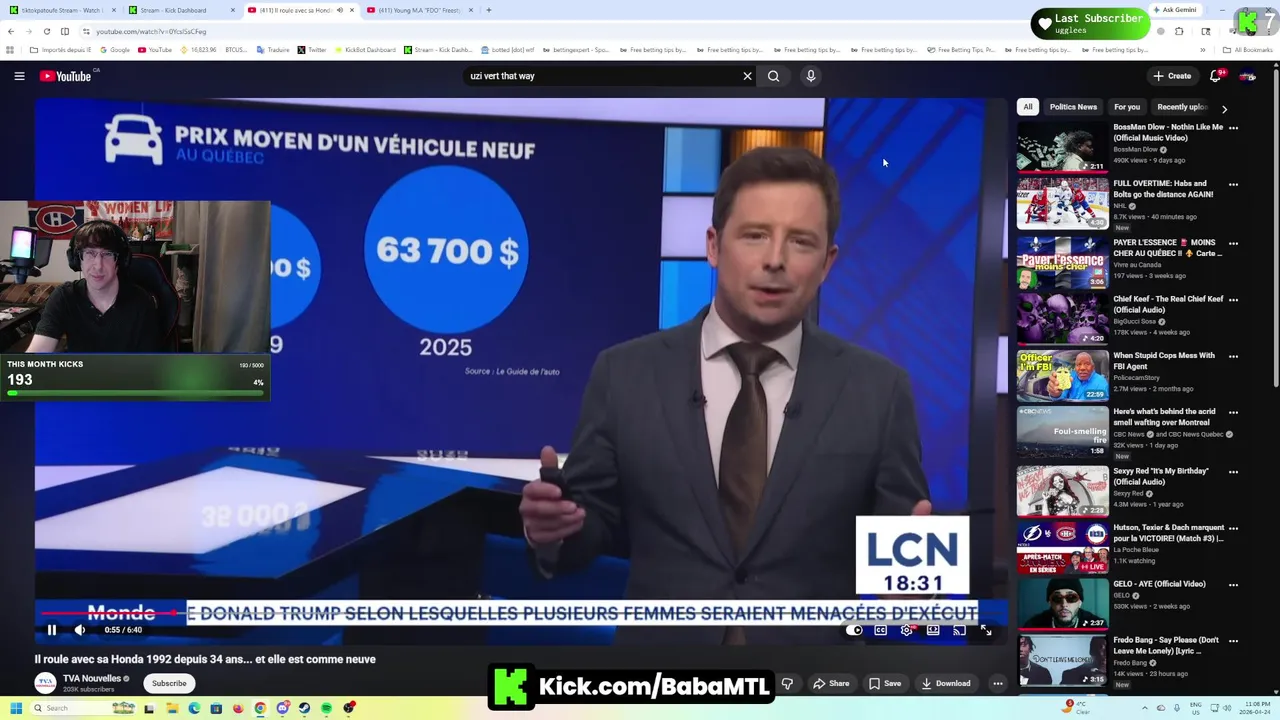This screenshot has height=720, width=1280.
Task: Go back in browser history
Action: click(x=11, y=31)
